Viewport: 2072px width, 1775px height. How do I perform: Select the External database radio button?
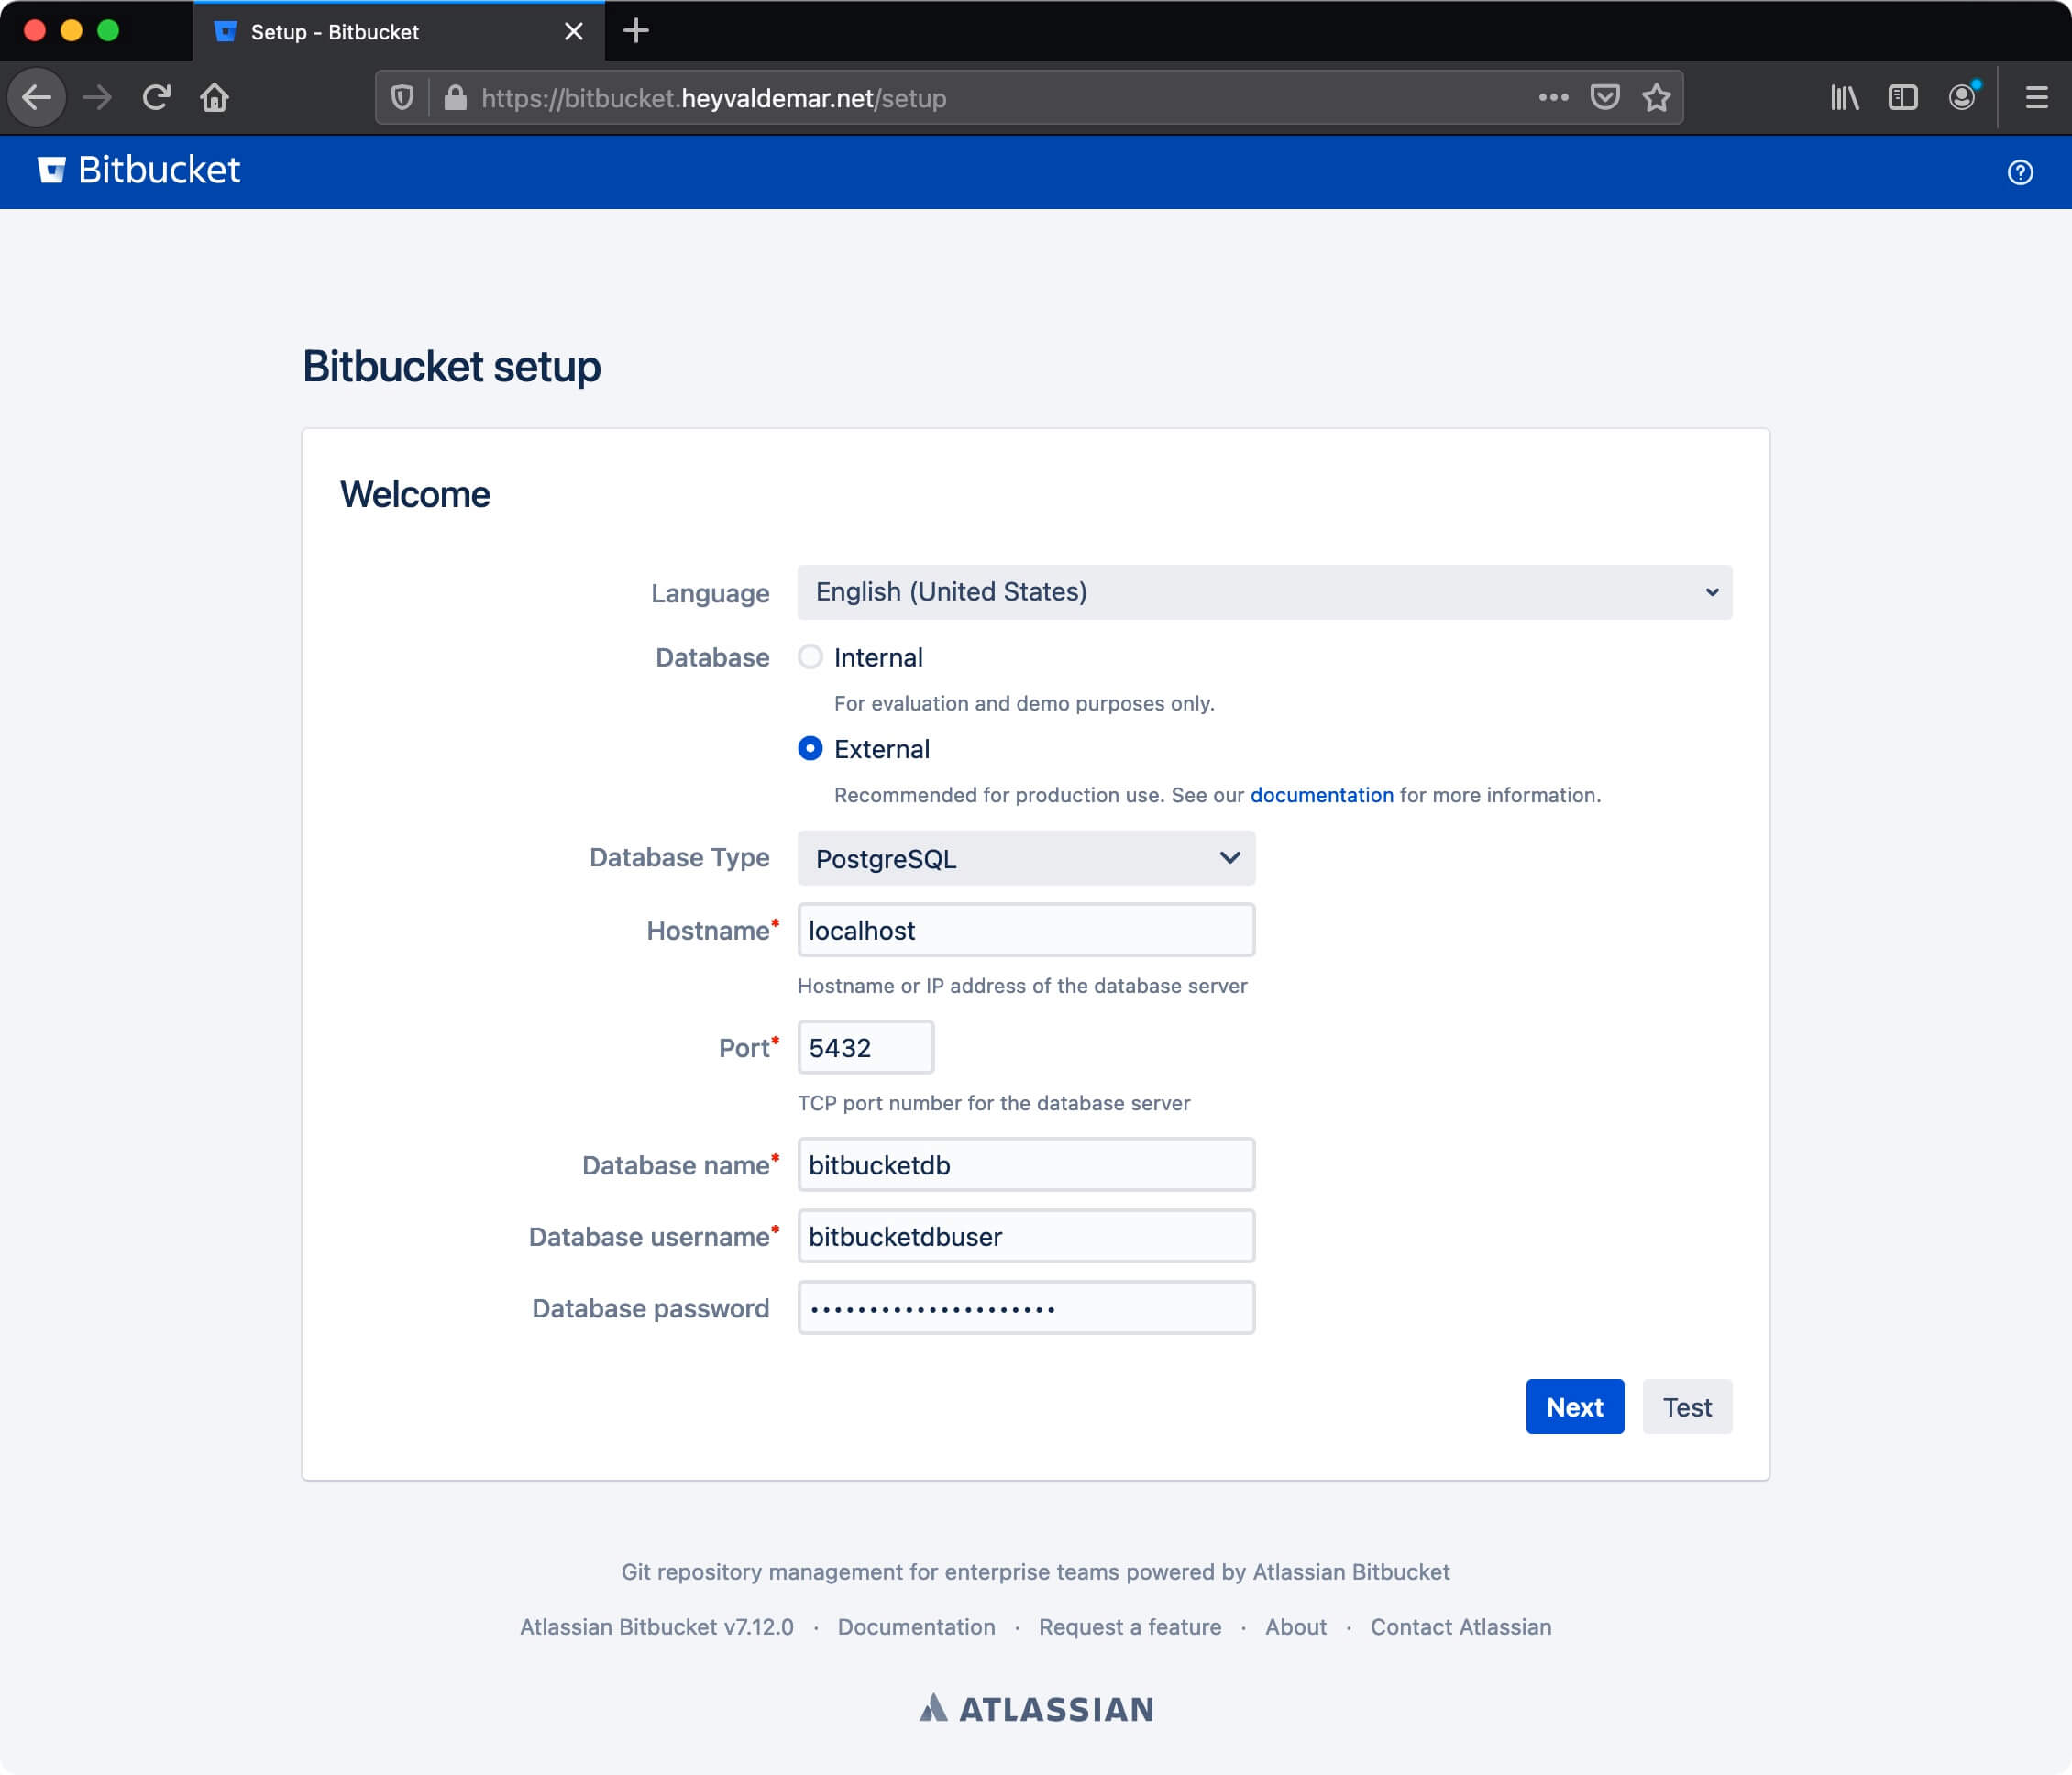click(808, 750)
